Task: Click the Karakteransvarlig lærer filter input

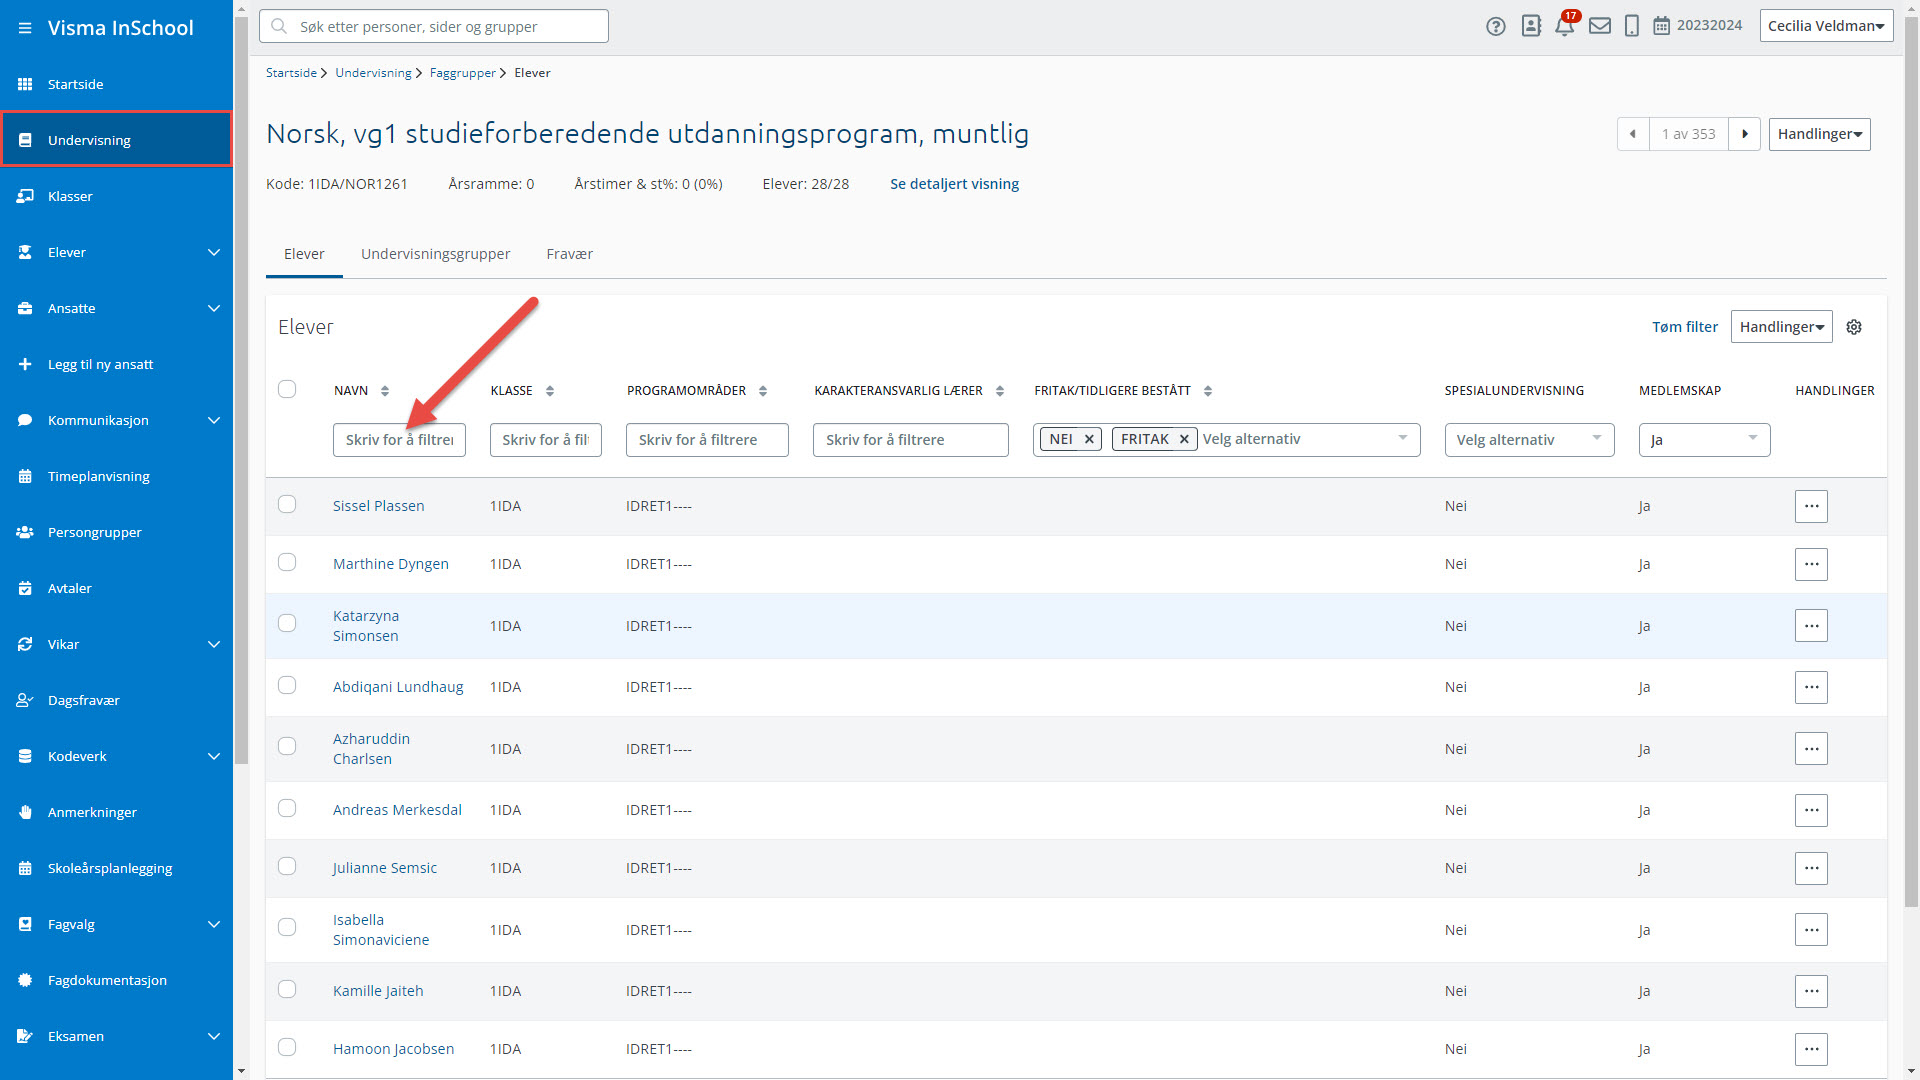Action: [x=910, y=440]
